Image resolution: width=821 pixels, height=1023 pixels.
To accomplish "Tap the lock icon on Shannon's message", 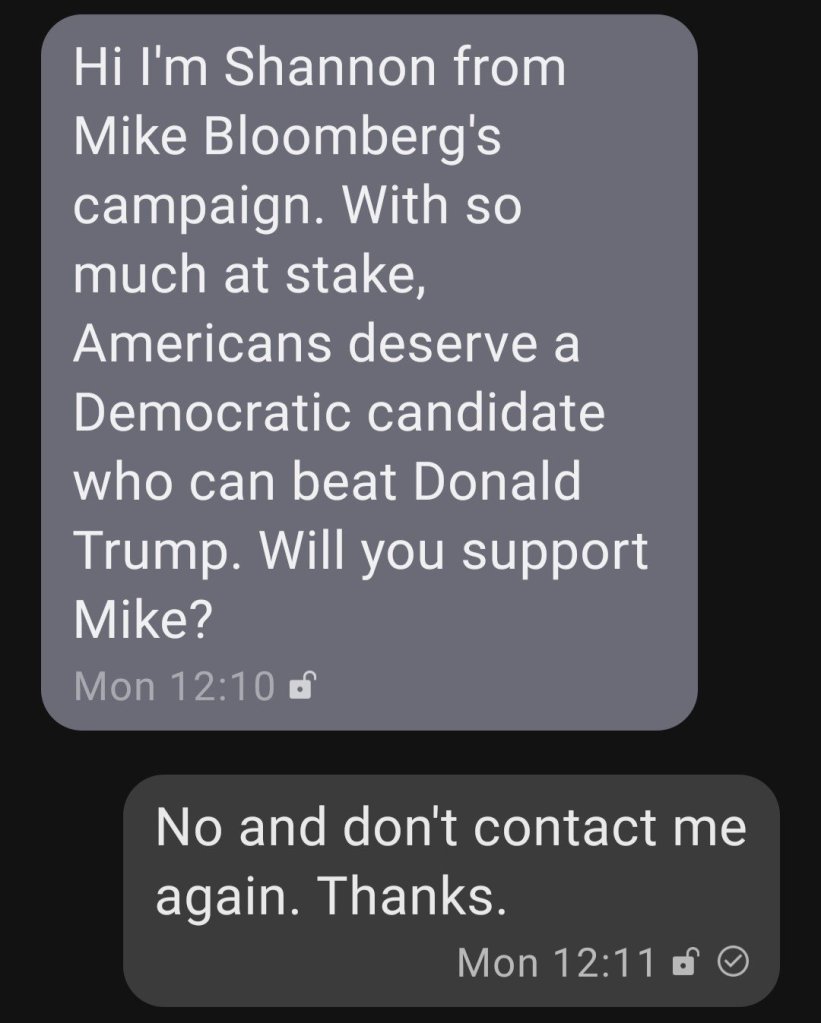I will [301, 687].
